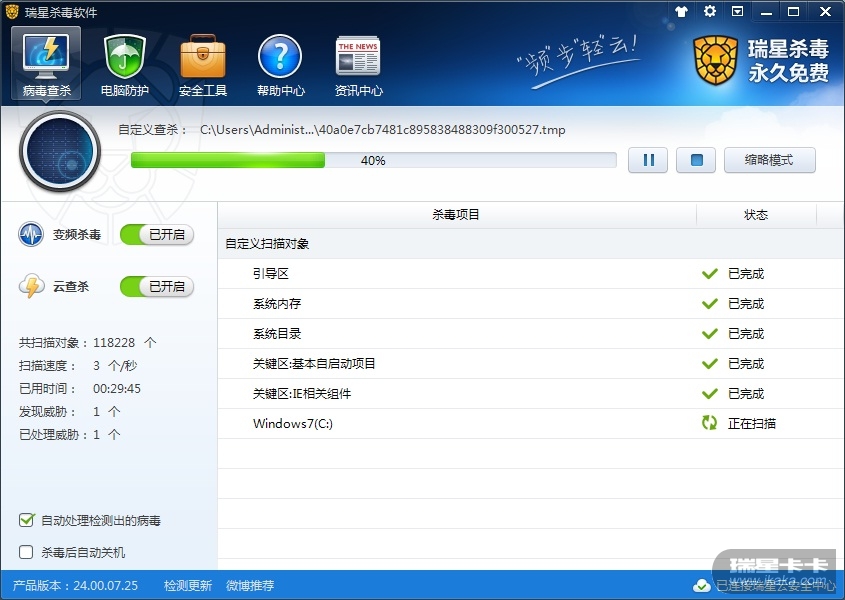The image size is (845, 600).
Task: Open 资讯中心 news center
Action: pos(358,65)
